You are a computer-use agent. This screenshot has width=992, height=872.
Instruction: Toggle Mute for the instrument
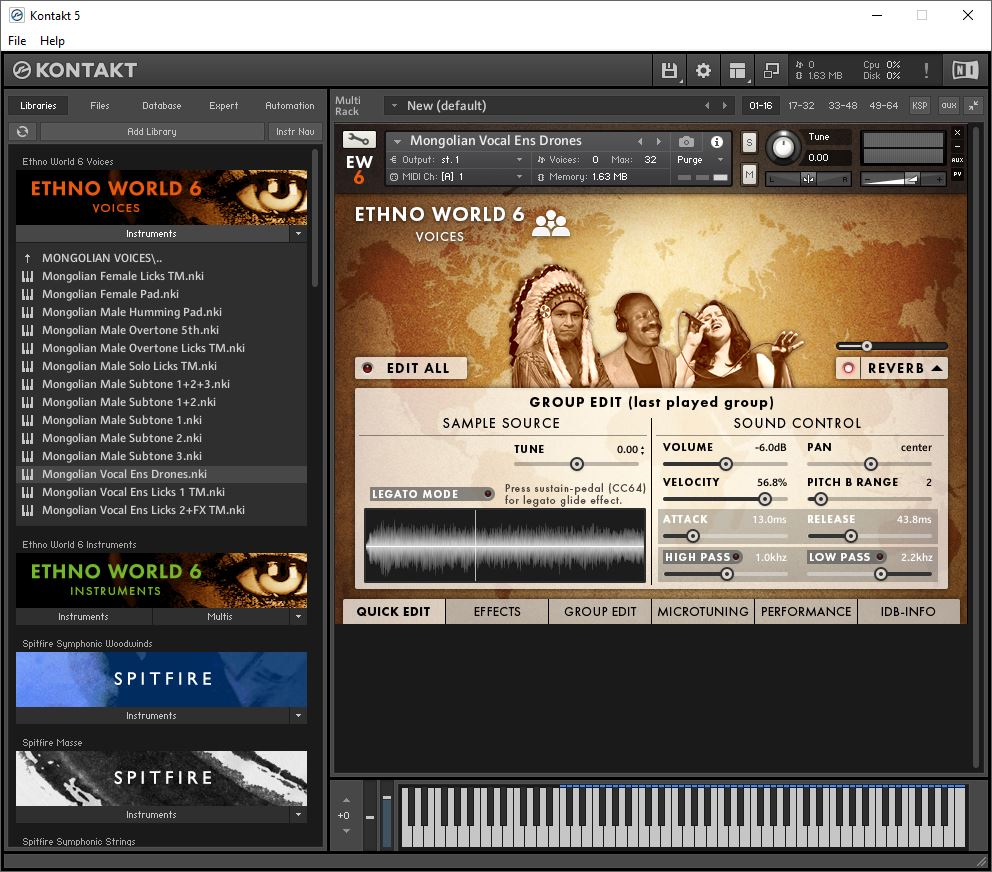point(749,173)
